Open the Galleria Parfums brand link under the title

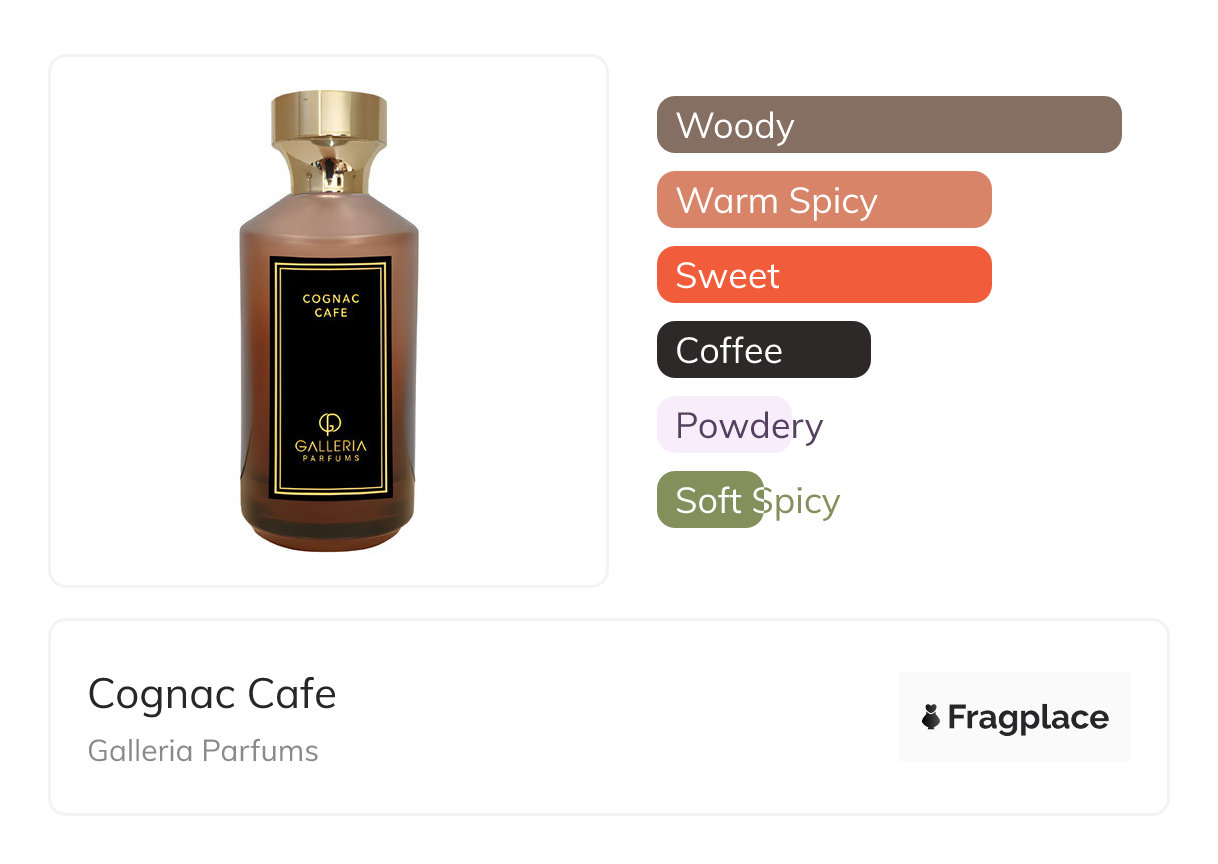click(x=203, y=751)
